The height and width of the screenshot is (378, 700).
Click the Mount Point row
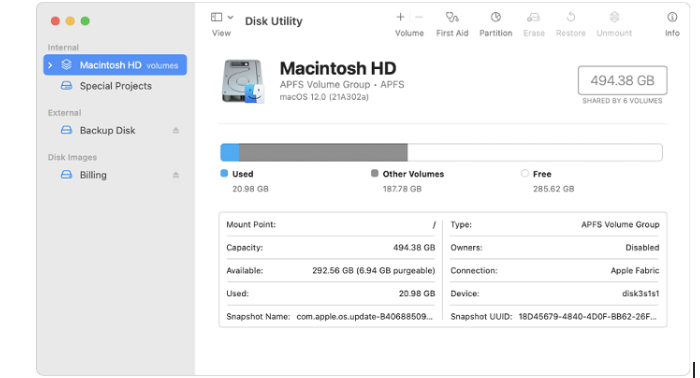pyautogui.click(x=331, y=224)
